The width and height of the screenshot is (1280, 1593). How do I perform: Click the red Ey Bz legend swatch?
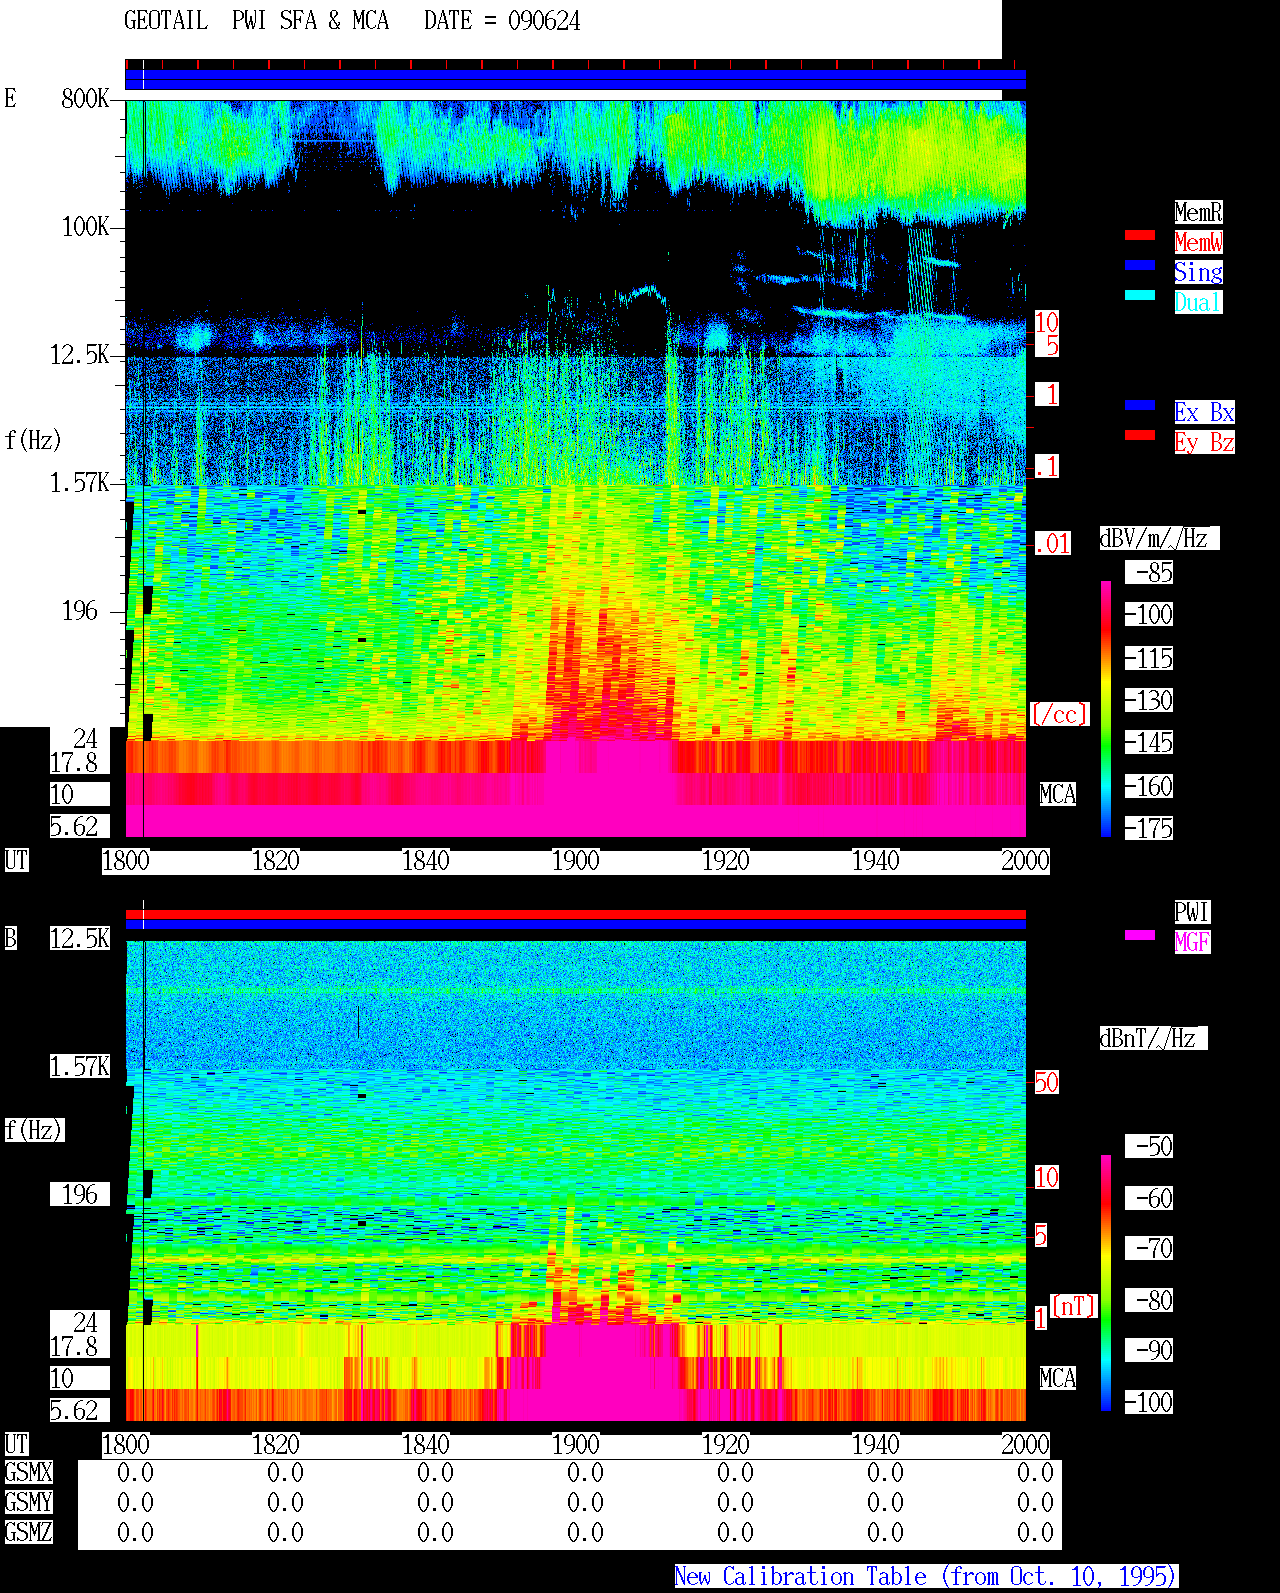point(1140,435)
